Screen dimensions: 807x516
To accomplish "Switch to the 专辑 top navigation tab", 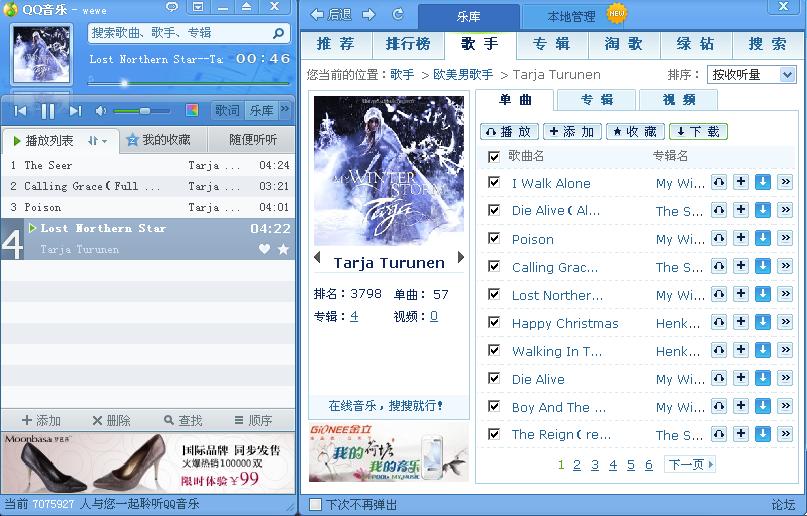I will pyautogui.click(x=551, y=44).
